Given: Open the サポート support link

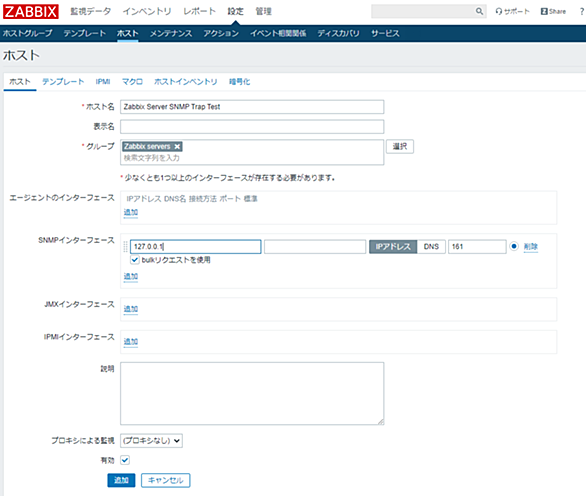Looking at the screenshot, I should click(512, 12).
